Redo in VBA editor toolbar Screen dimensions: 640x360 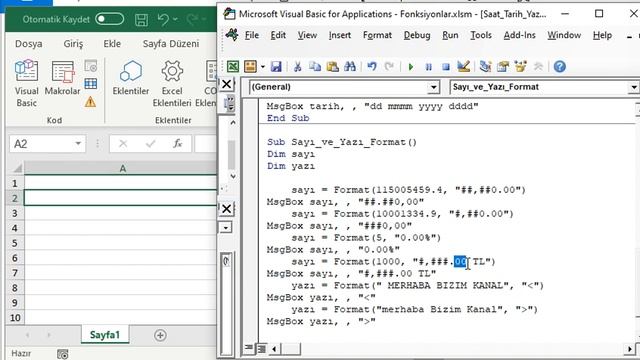(389, 66)
